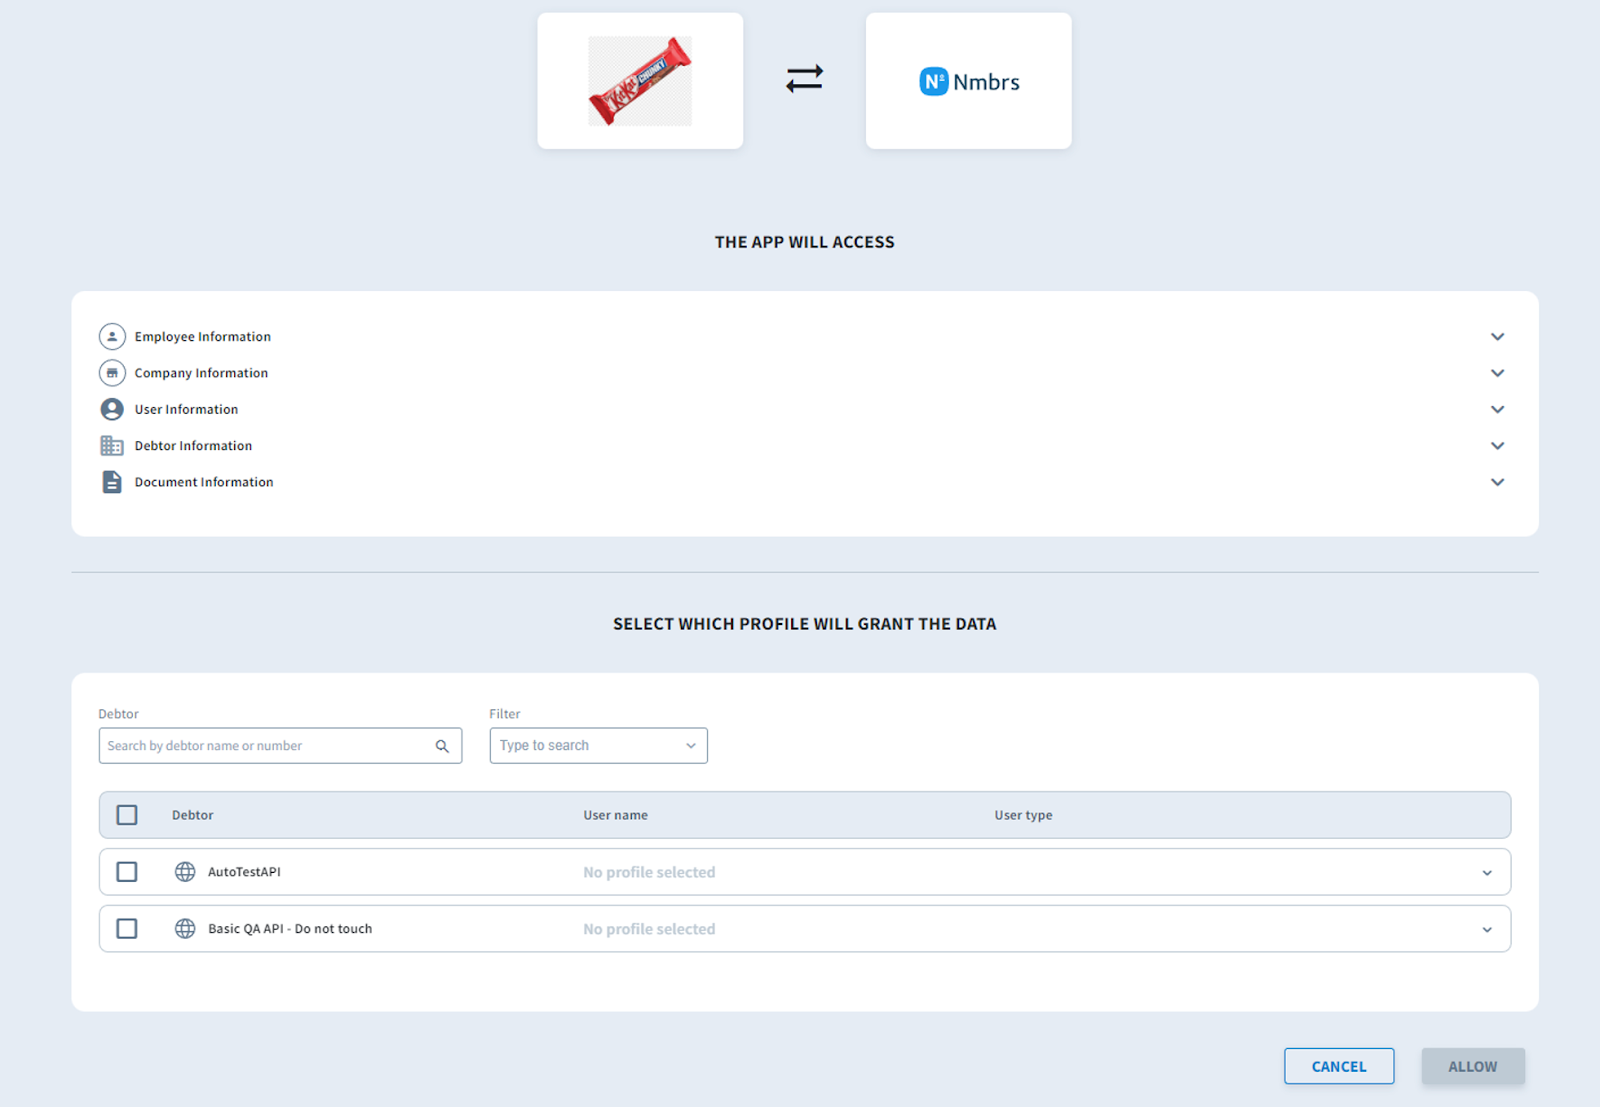Viewport: 1600px width, 1107px height.
Task: Click the globe icon beside Basic QA API
Action: [x=185, y=929]
